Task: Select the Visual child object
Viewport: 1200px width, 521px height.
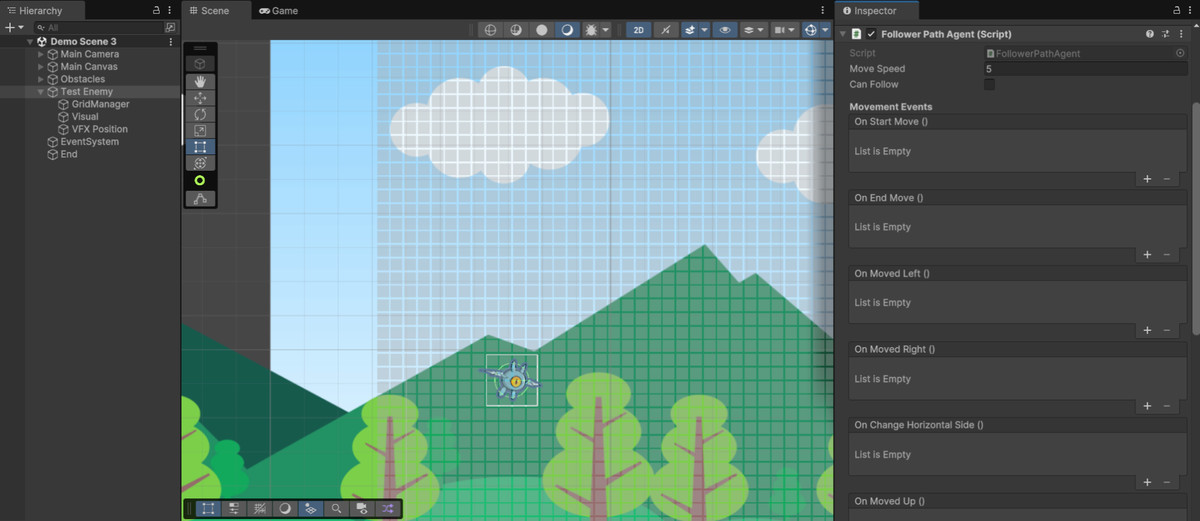Action: tap(85, 117)
